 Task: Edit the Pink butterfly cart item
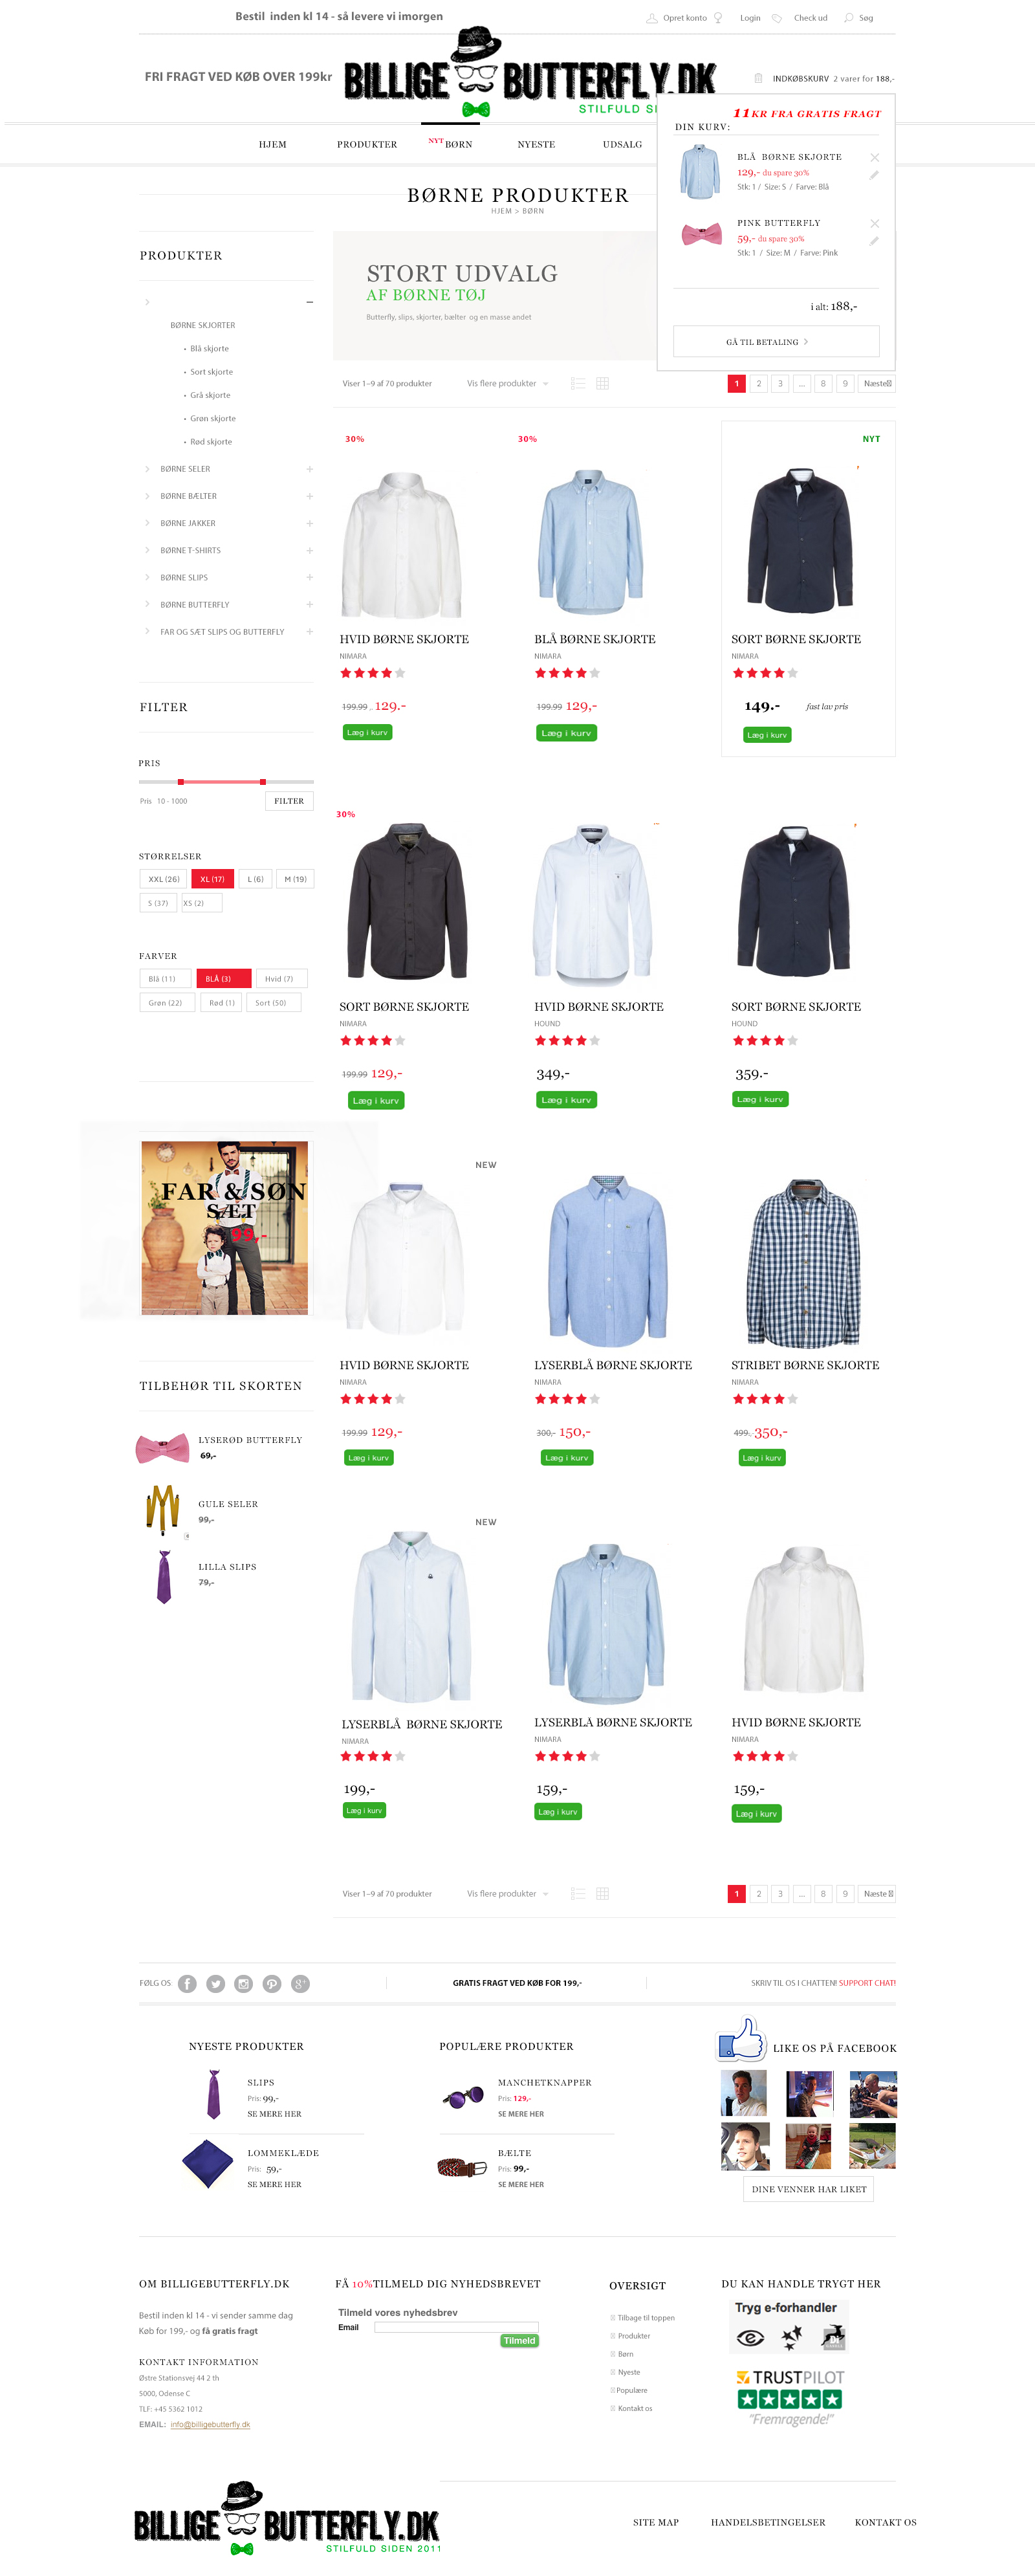[x=874, y=241]
